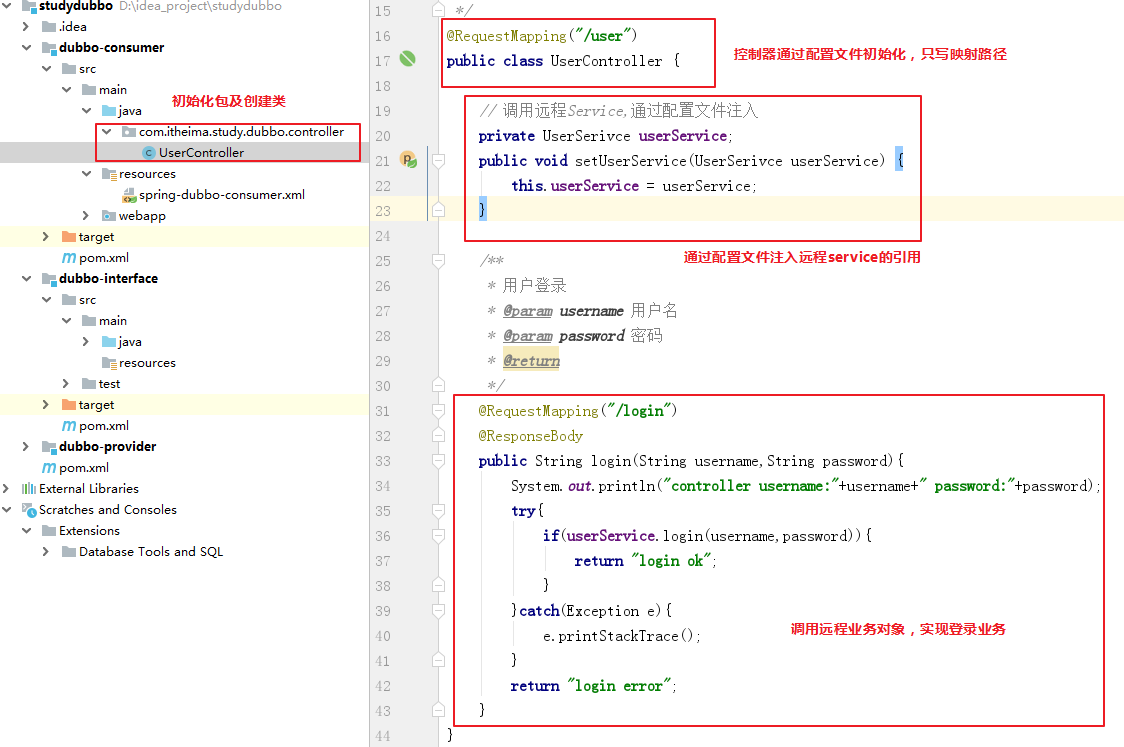Click the Maven icon of dubbo-interface pom.xml

pyautogui.click(x=69, y=426)
